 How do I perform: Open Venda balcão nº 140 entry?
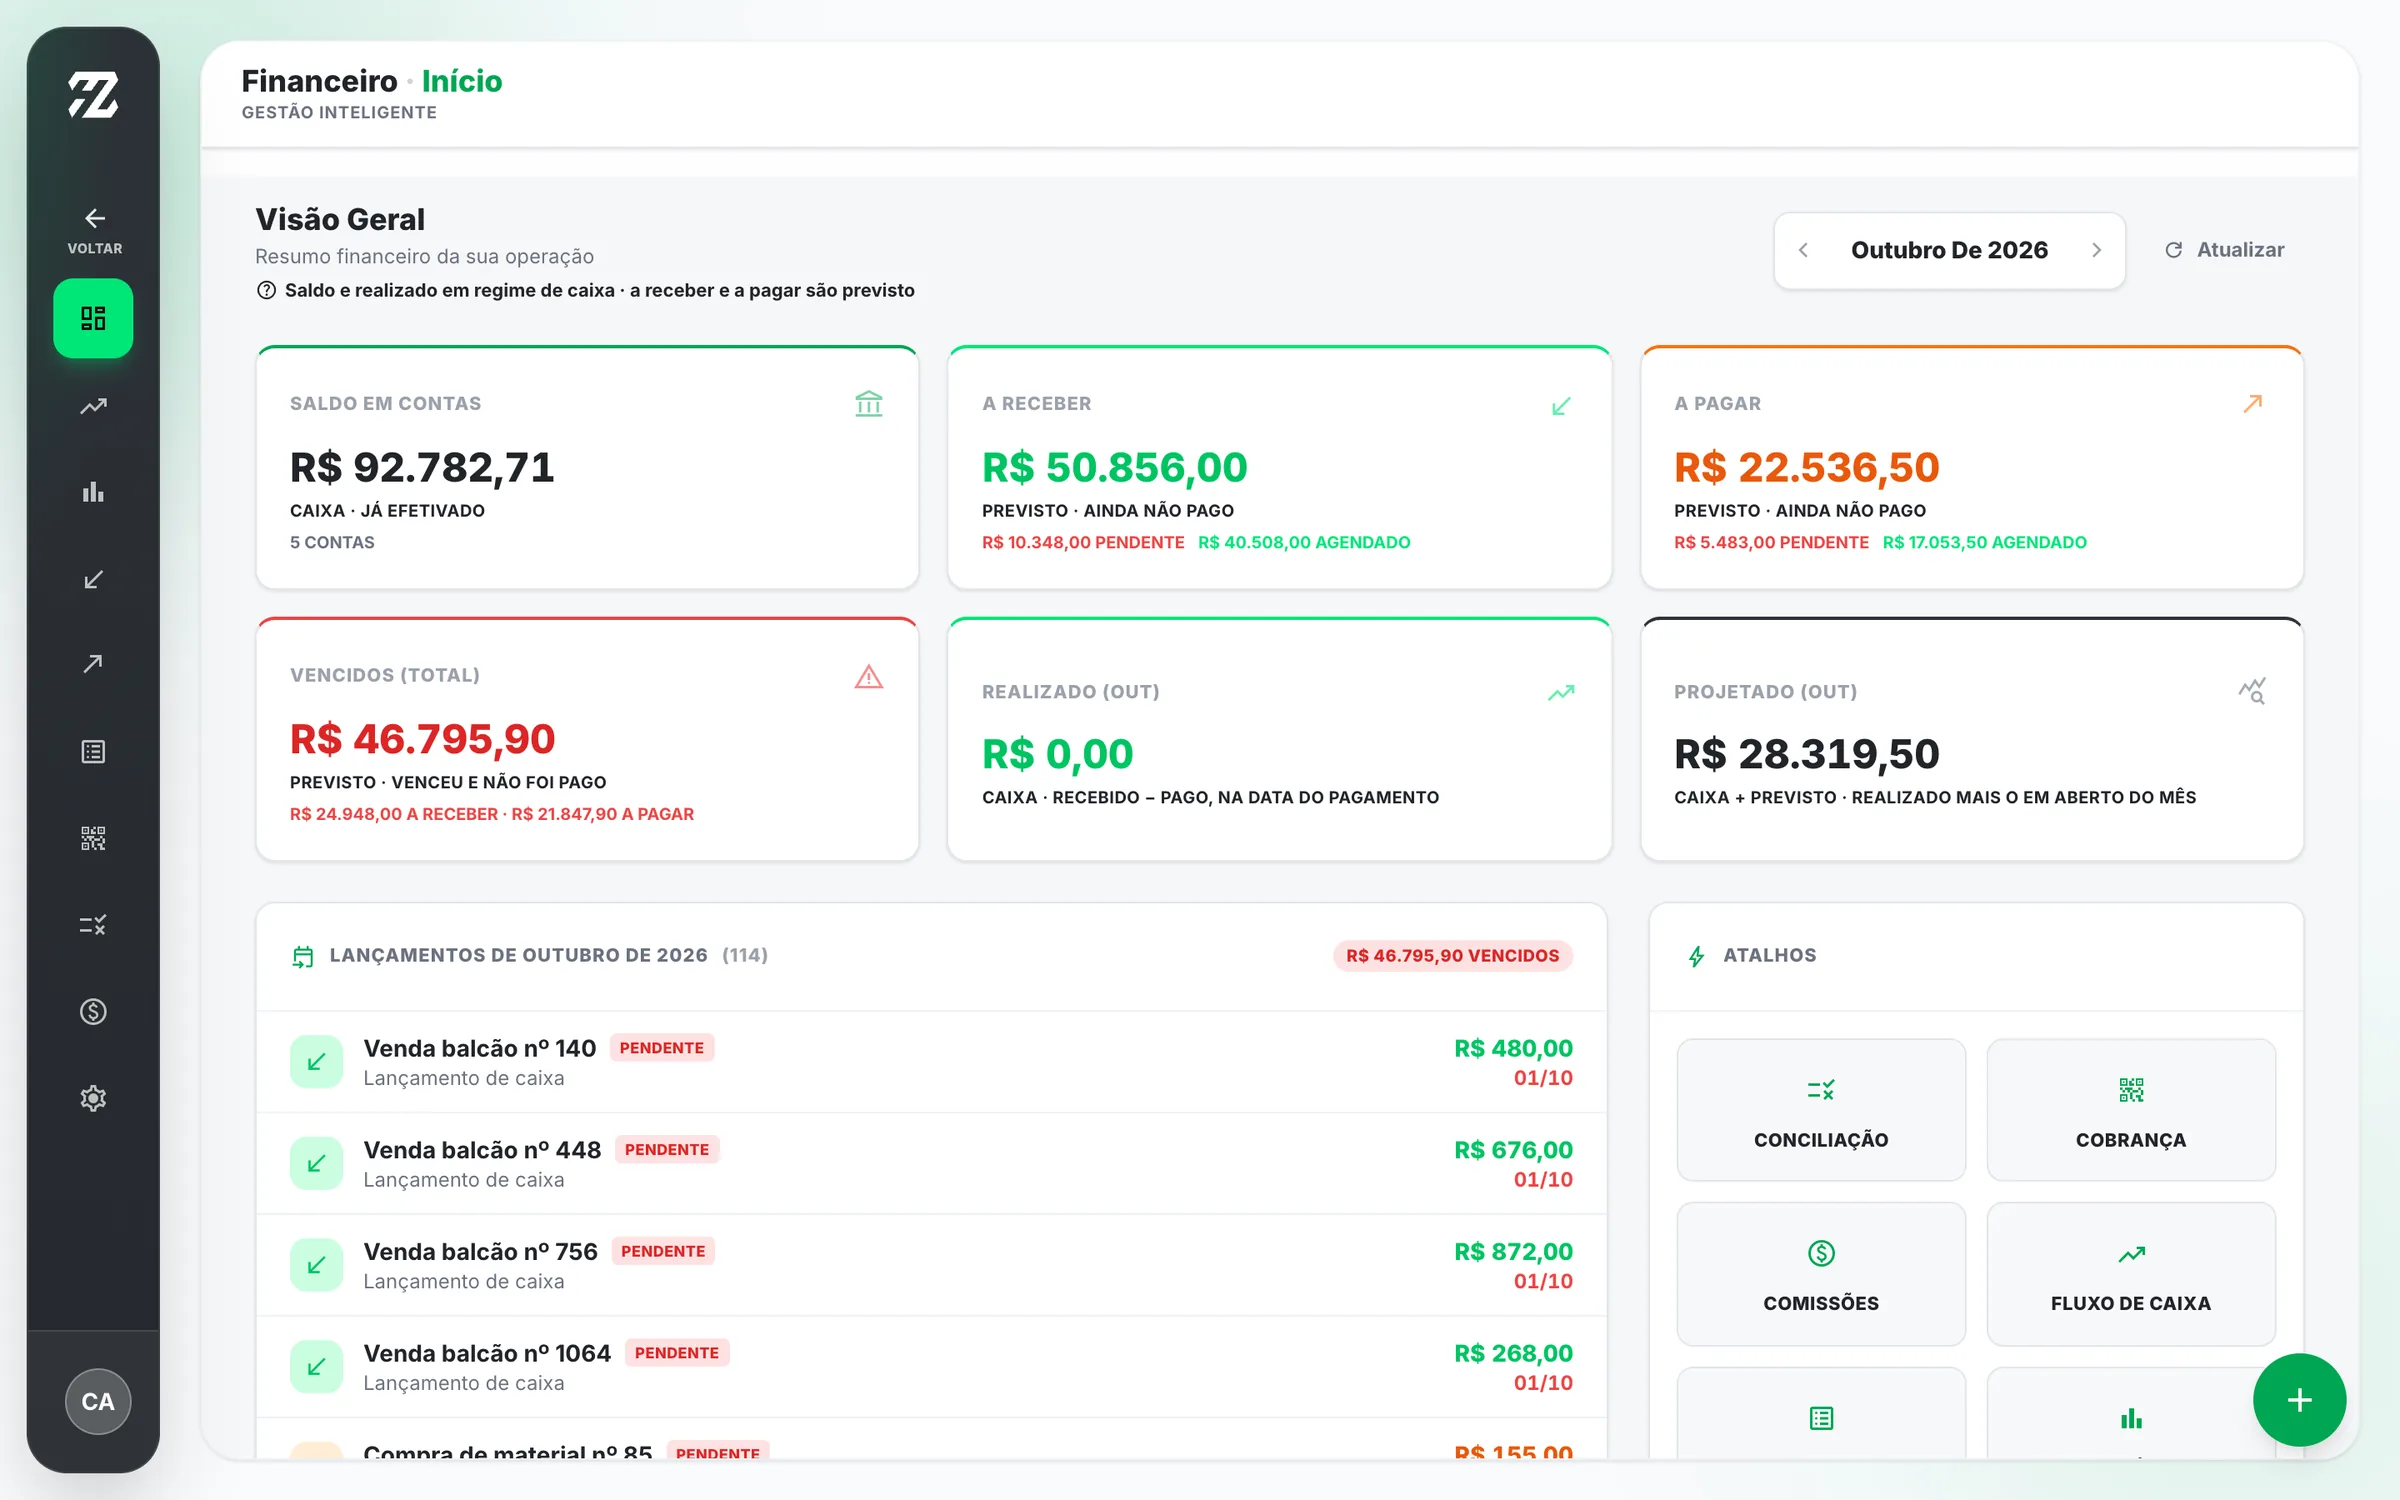932,1062
